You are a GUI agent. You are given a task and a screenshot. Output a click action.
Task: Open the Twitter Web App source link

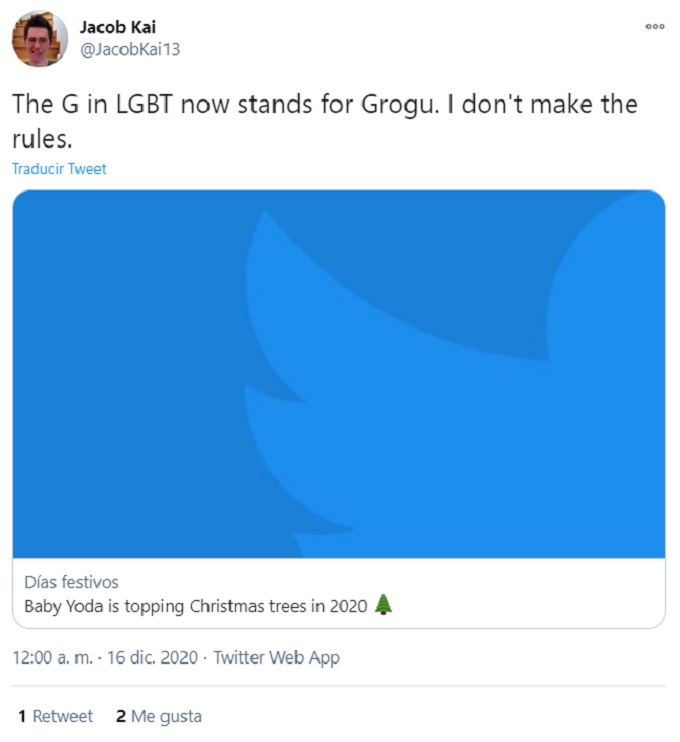(x=277, y=658)
